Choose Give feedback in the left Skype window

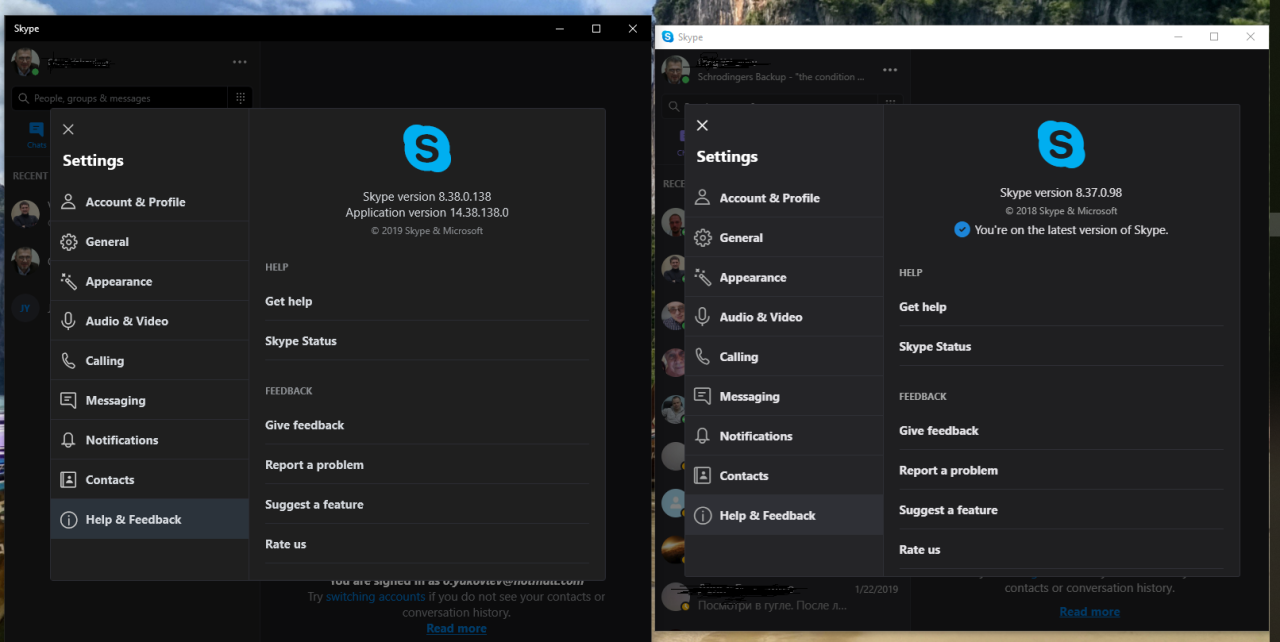coord(427,425)
